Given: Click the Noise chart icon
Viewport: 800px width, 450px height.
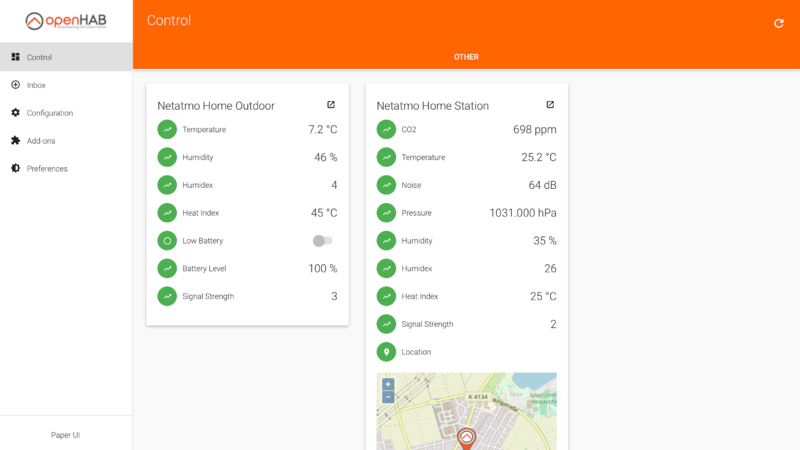Looking at the screenshot, I should [386, 185].
